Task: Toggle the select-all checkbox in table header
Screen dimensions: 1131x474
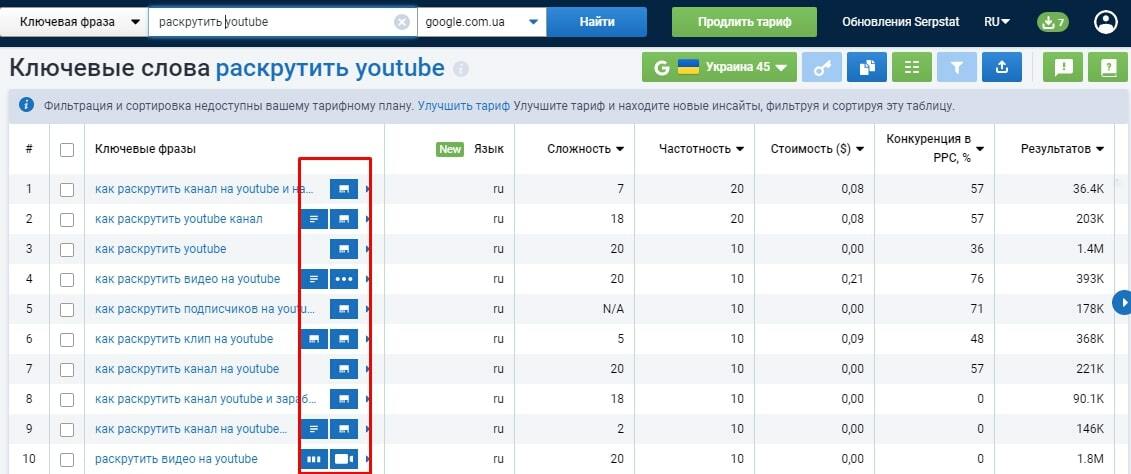Action: coord(67,149)
